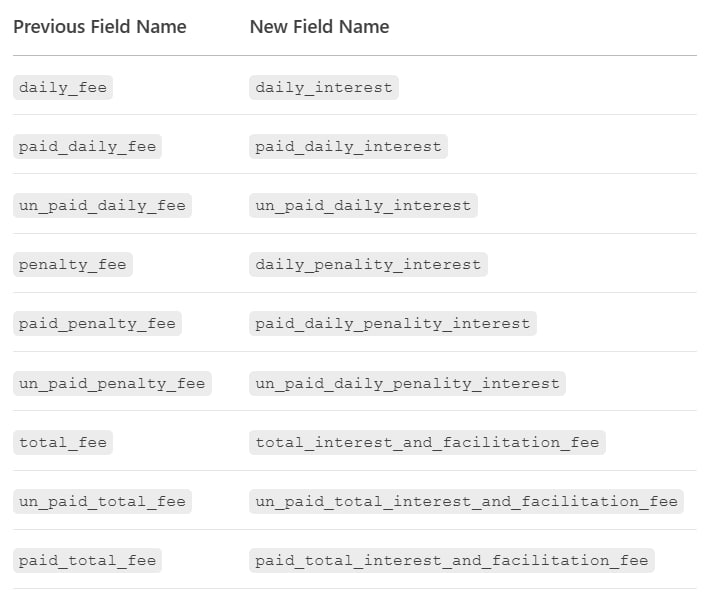The image size is (710, 592).
Task: Select the un_paid_daily_fee code label
Action: (102, 205)
